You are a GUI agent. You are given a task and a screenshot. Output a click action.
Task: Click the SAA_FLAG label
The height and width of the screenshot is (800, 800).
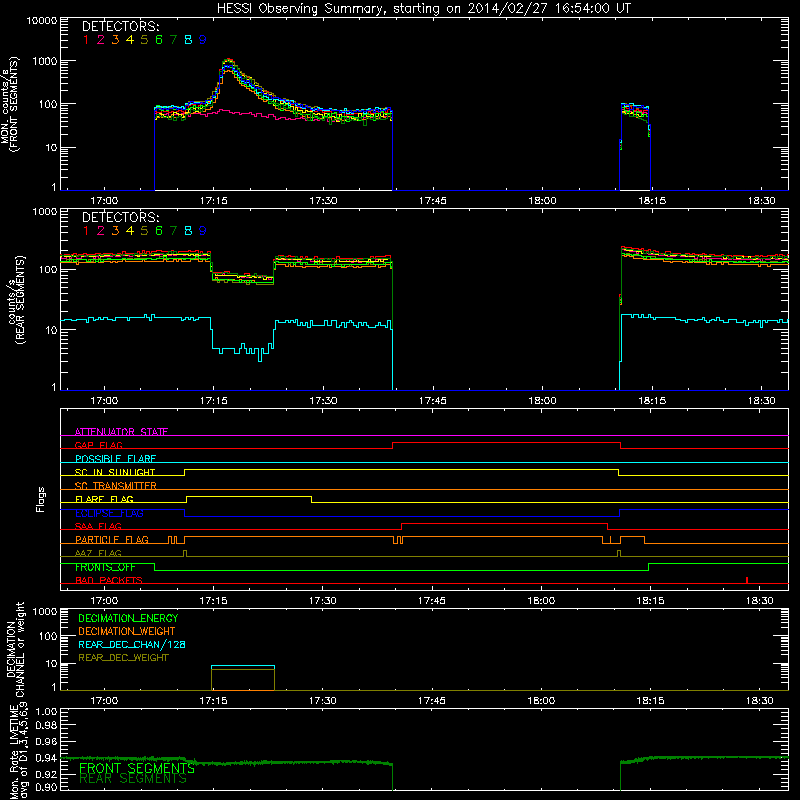[98, 526]
